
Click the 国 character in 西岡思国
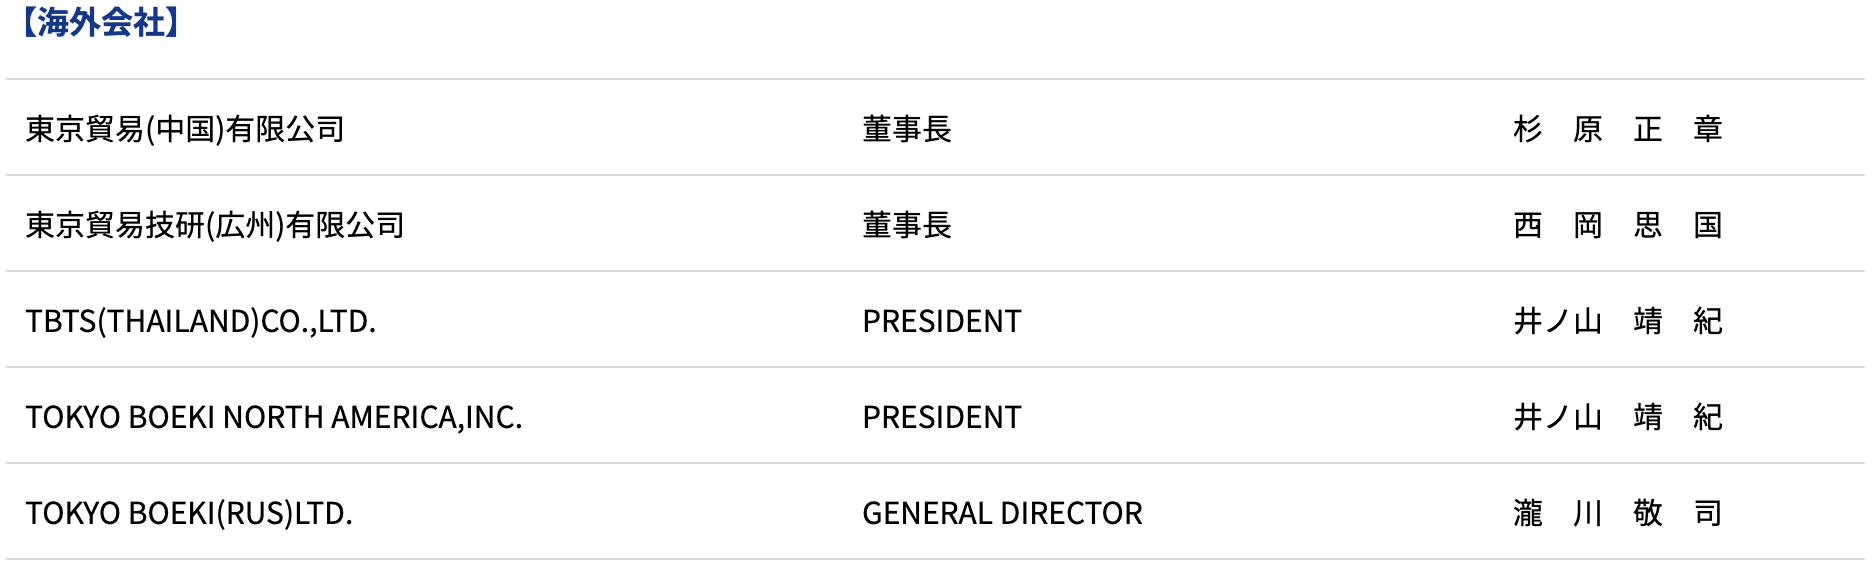click(x=1708, y=225)
